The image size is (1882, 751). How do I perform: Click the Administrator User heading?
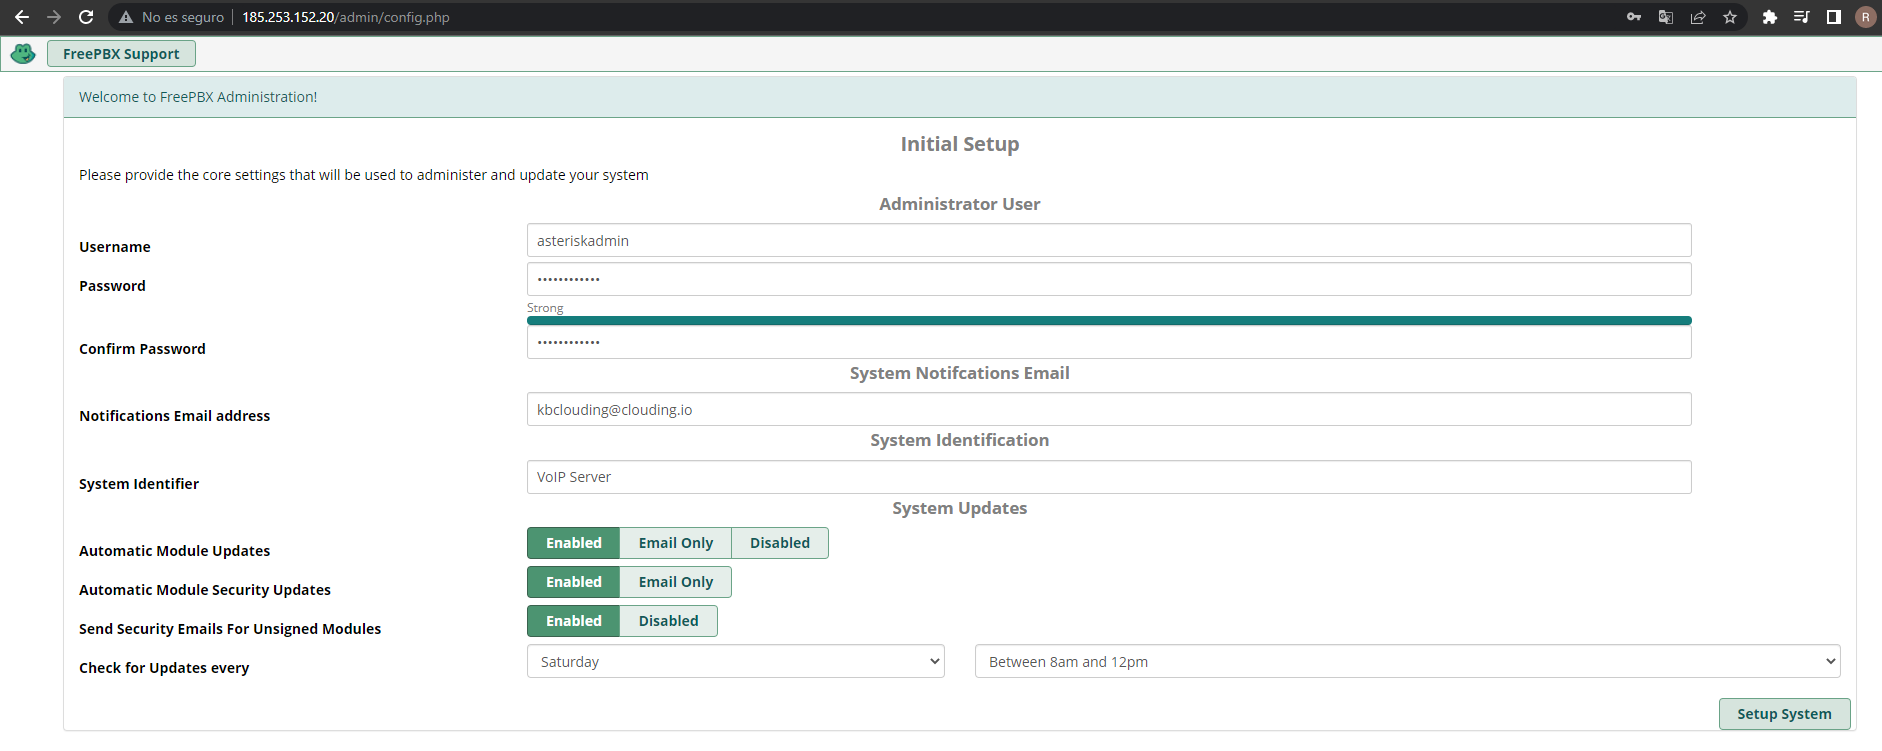tap(960, 204)
